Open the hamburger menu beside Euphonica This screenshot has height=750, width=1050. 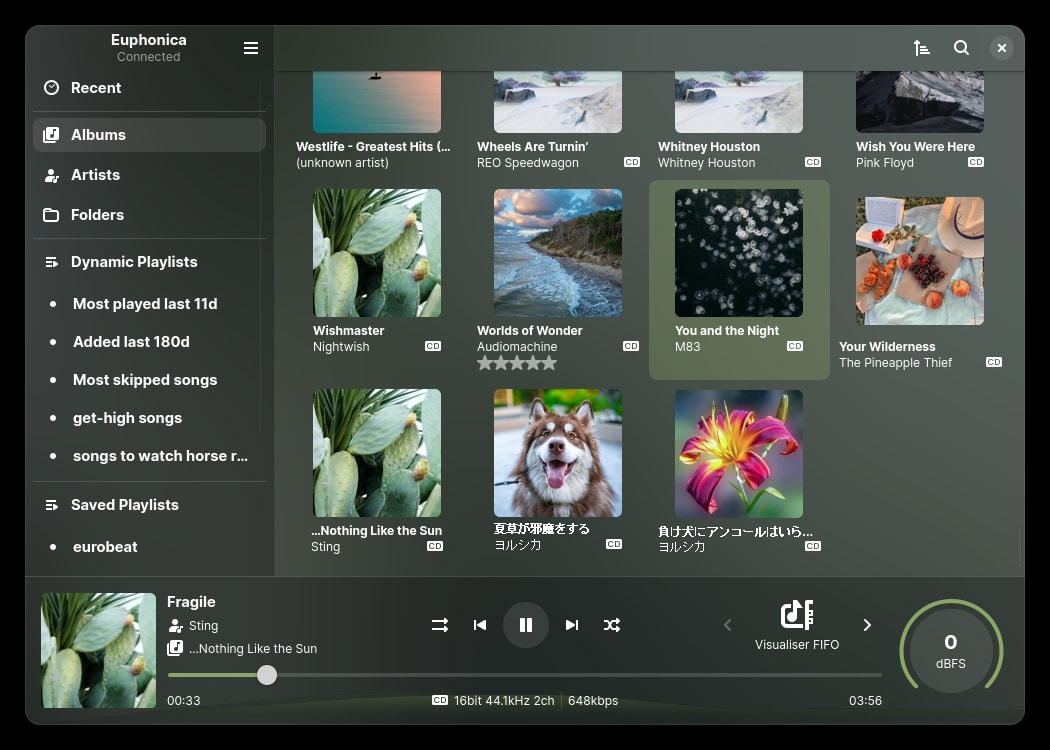(x=251, y=47)
